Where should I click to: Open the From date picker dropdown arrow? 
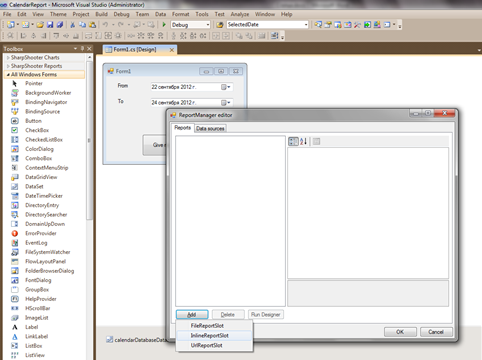click(229, 87)
